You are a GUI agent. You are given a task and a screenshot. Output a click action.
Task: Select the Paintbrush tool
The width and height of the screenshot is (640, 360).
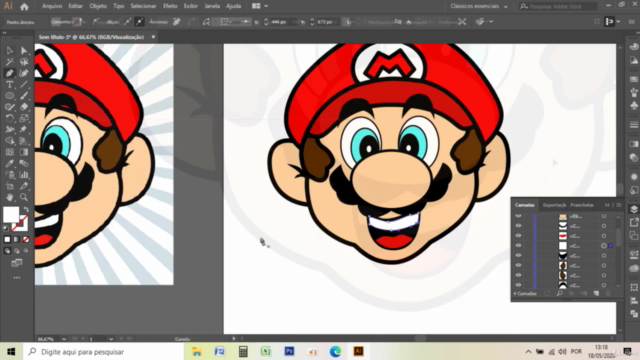(x=24, y=96)
